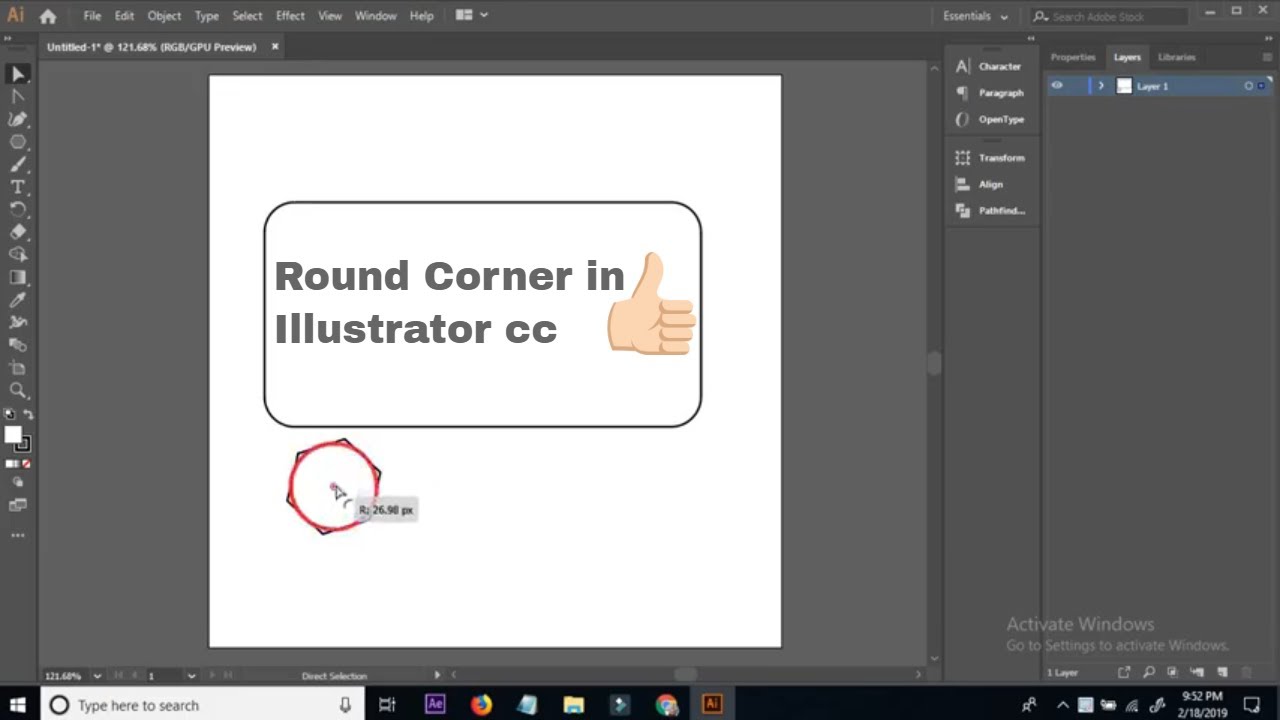The height and width of the screenshot is (720, 1280).
Task: Open the Essentials workspace dropdown
Action: [x=975, y=16]
